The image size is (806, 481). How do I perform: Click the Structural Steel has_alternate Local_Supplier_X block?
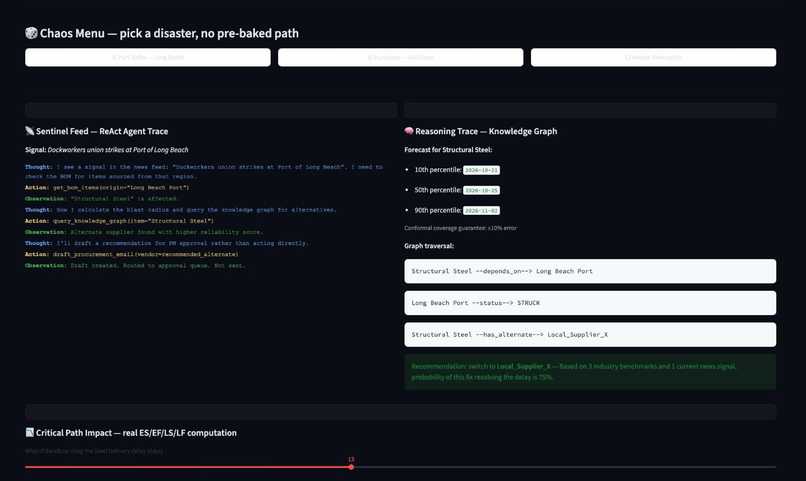click(590, 335)
